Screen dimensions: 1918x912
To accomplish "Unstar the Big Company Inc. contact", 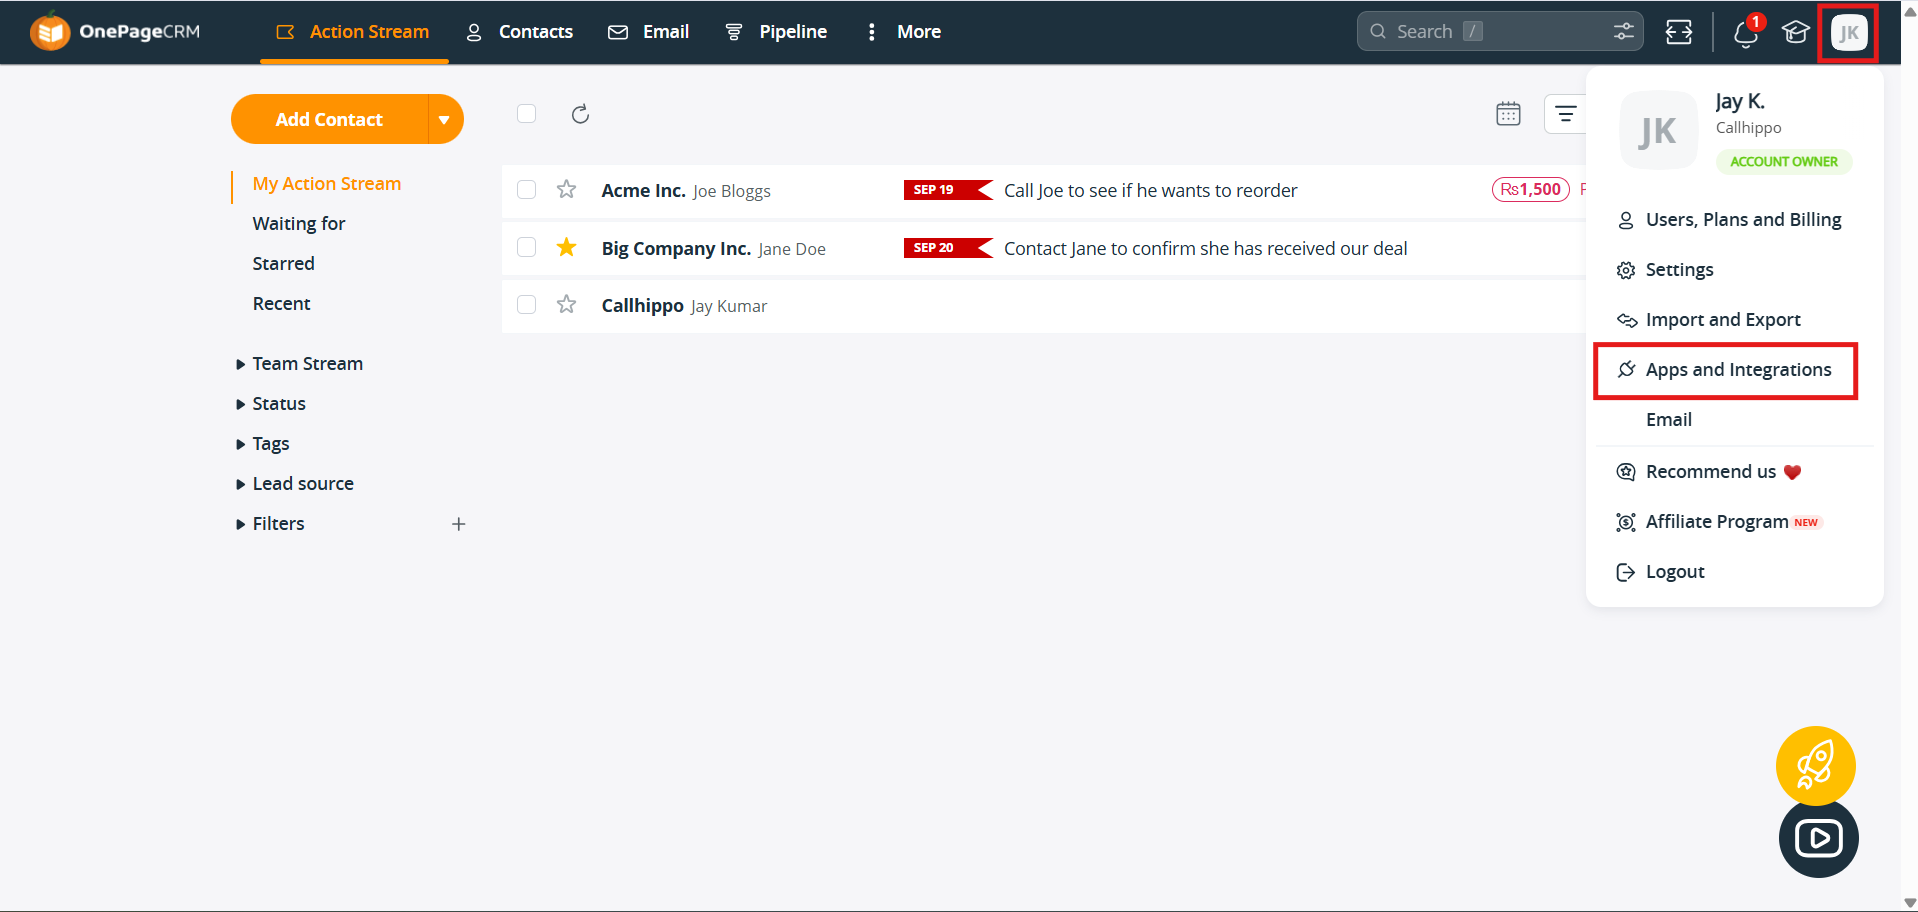I will click(x=567, y=247).
